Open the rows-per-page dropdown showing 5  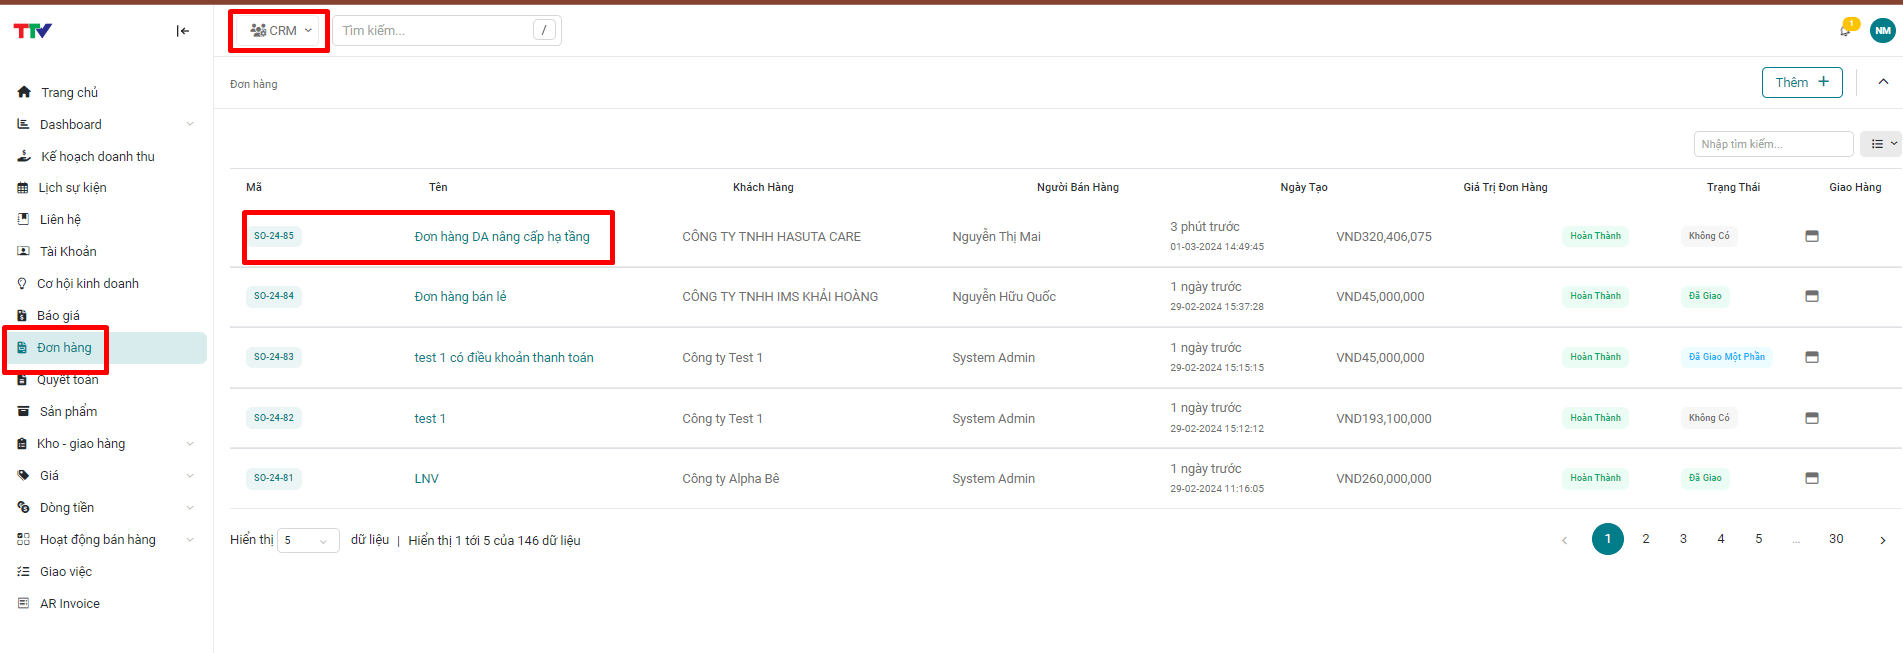tap(307, 540)
